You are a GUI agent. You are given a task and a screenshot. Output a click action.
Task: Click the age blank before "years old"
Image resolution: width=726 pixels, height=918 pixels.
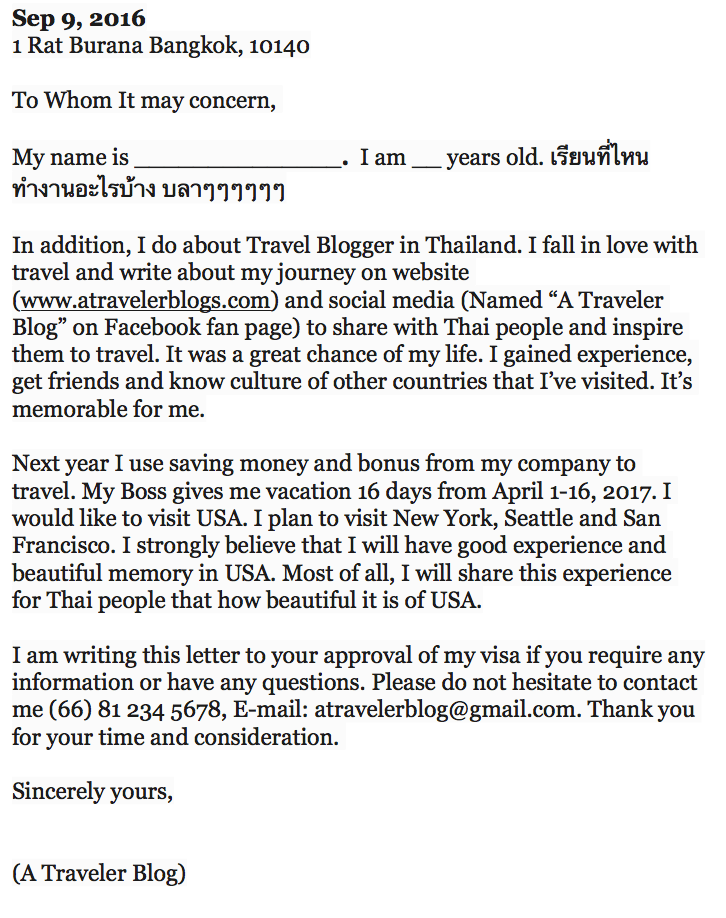(x=425, y=159)
